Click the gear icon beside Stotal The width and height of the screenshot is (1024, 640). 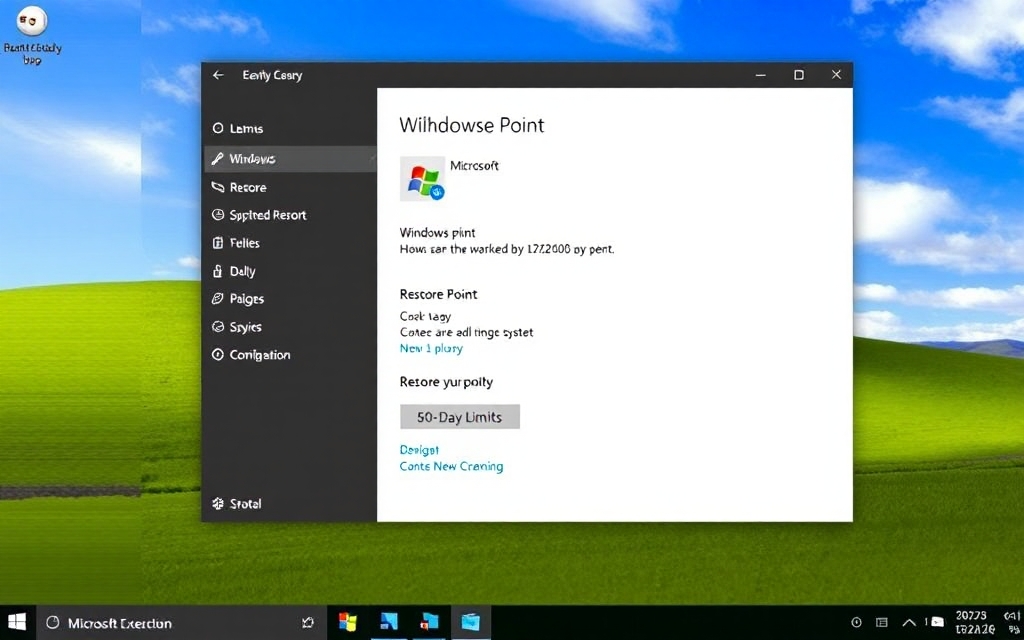pos(218,504)
